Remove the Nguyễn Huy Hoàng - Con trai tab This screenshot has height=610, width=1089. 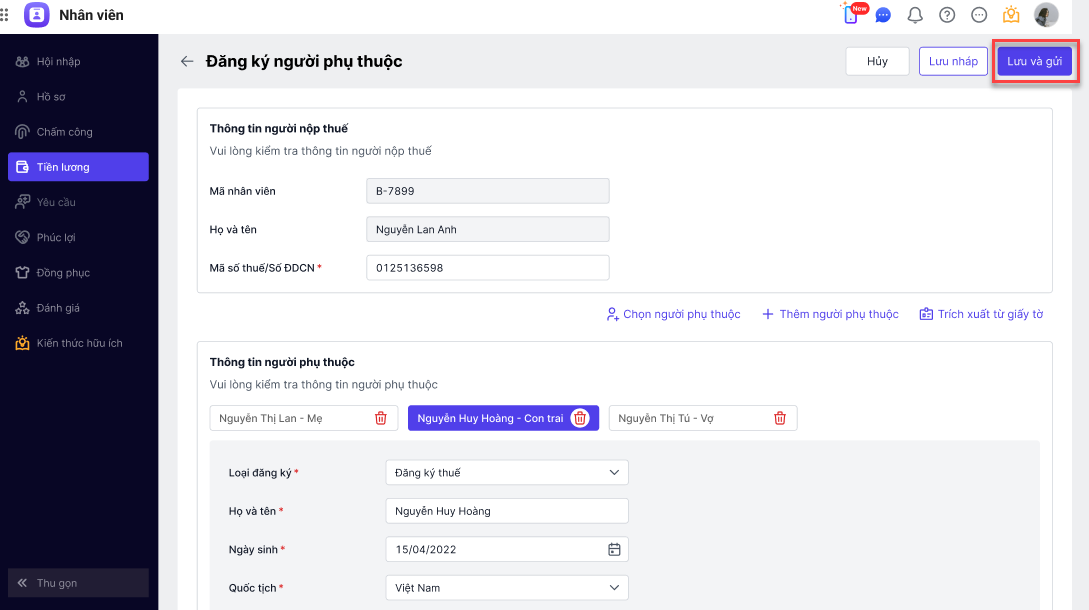click(x=580, y=418)
